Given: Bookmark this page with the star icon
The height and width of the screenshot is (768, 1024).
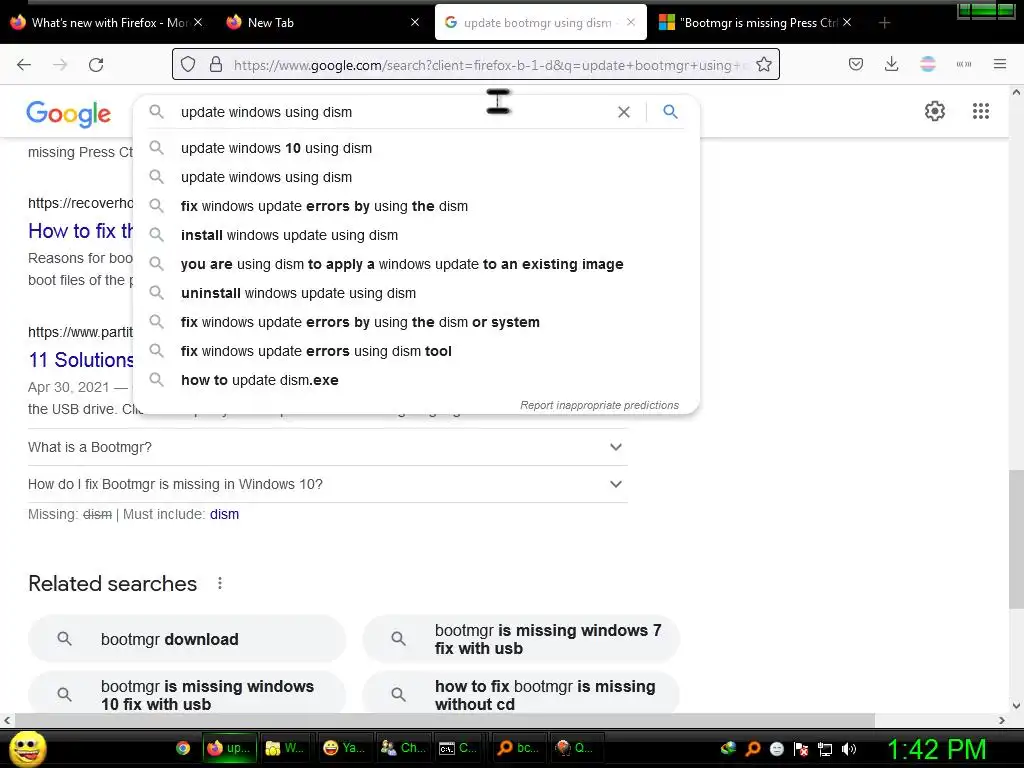Looking at the screenshot, I should click(x=763, y=64).
